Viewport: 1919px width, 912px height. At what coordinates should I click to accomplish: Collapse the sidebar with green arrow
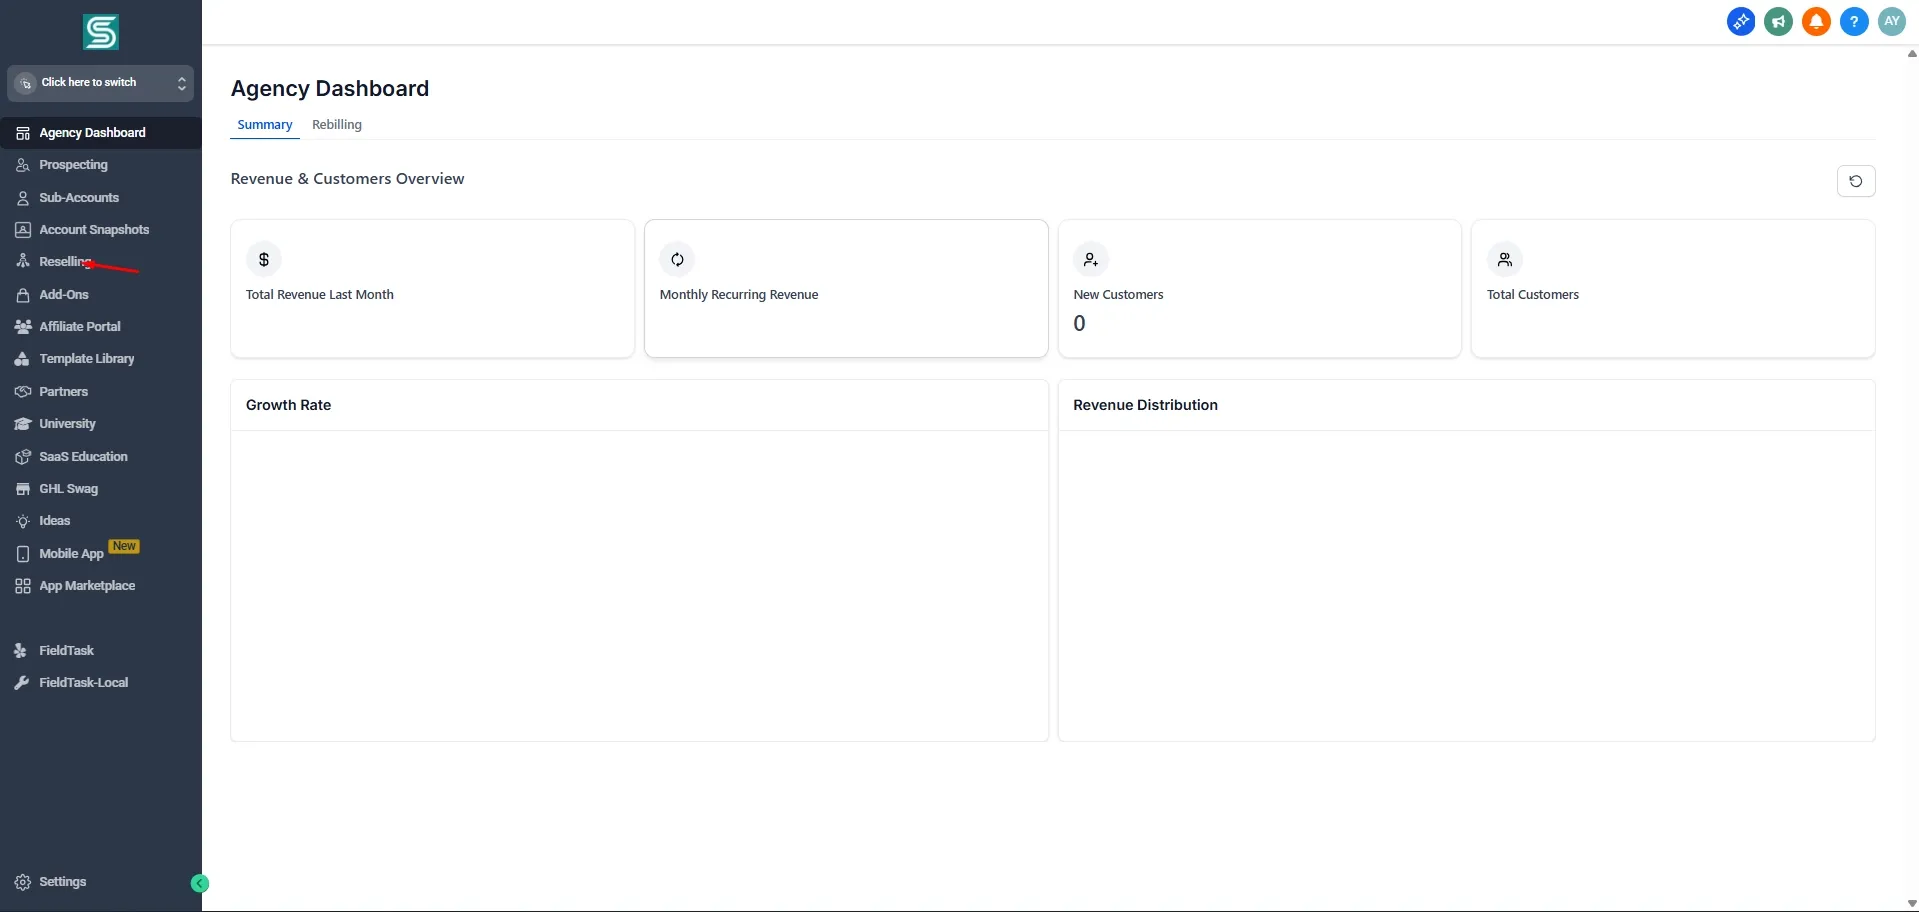200,883
